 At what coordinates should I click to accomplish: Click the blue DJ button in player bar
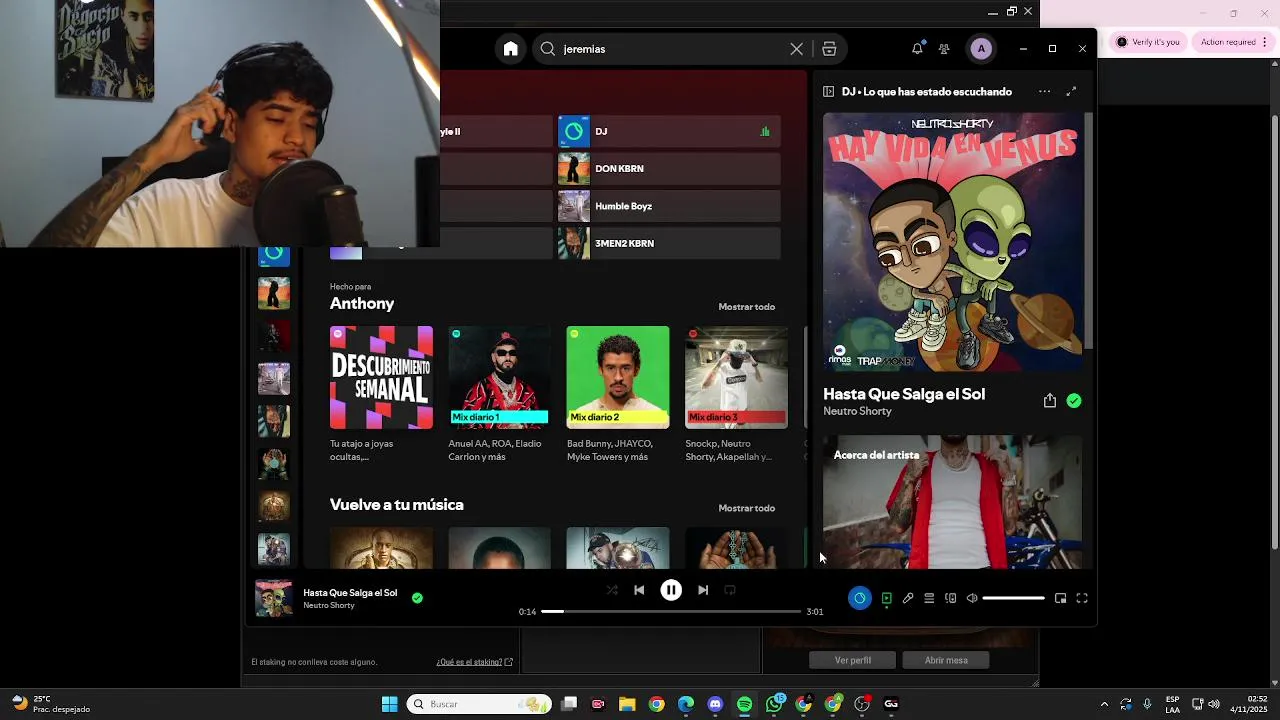tap(859, 598)
